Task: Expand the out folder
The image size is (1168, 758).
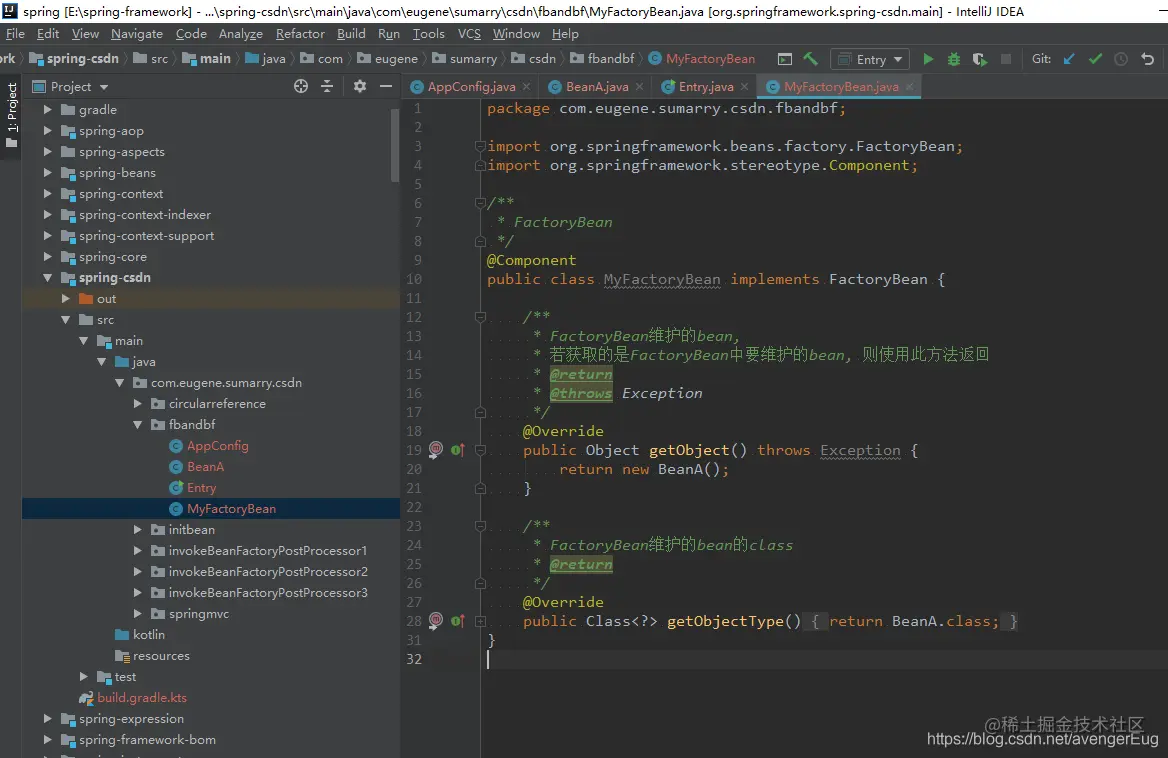Action: [66, 299]
